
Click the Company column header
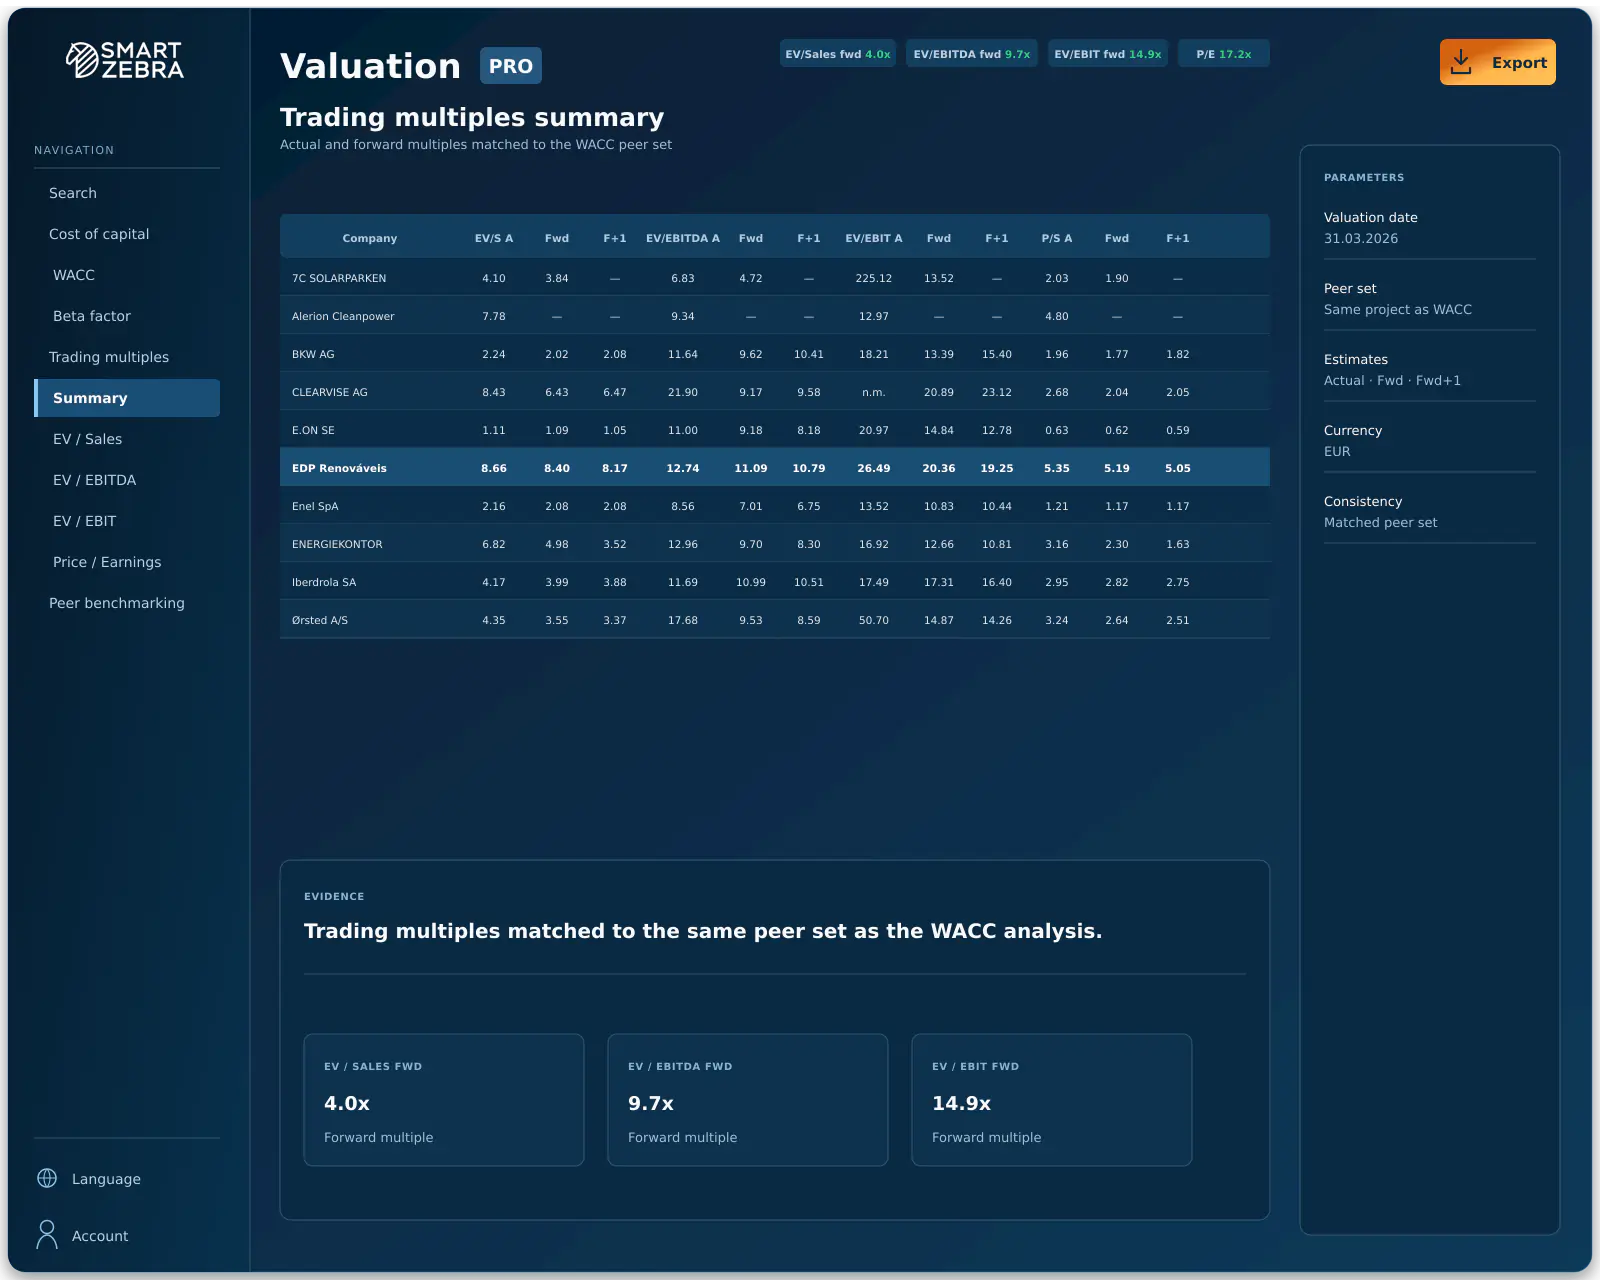[x=370, y=238]
